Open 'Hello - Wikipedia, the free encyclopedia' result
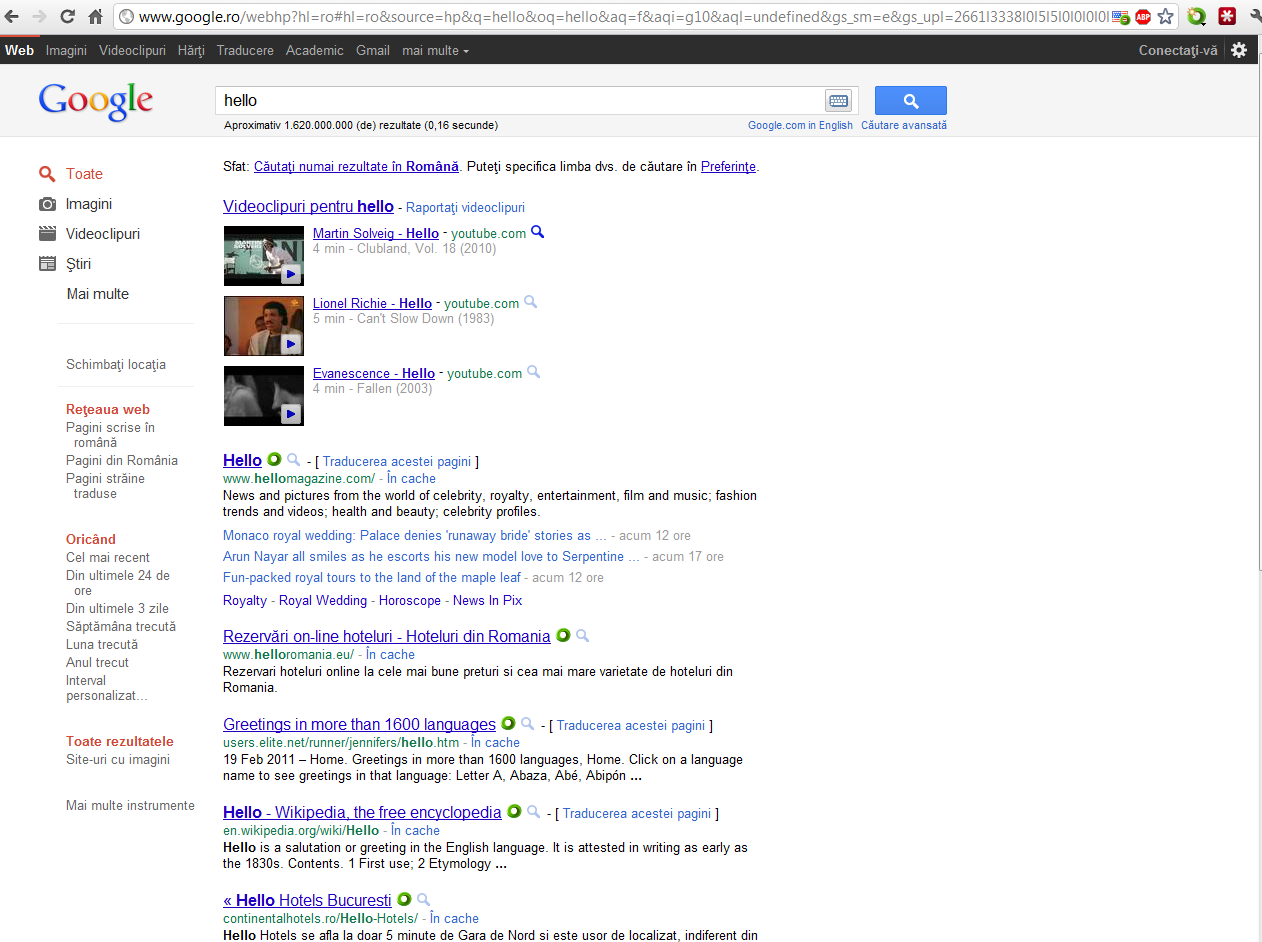 362,812
